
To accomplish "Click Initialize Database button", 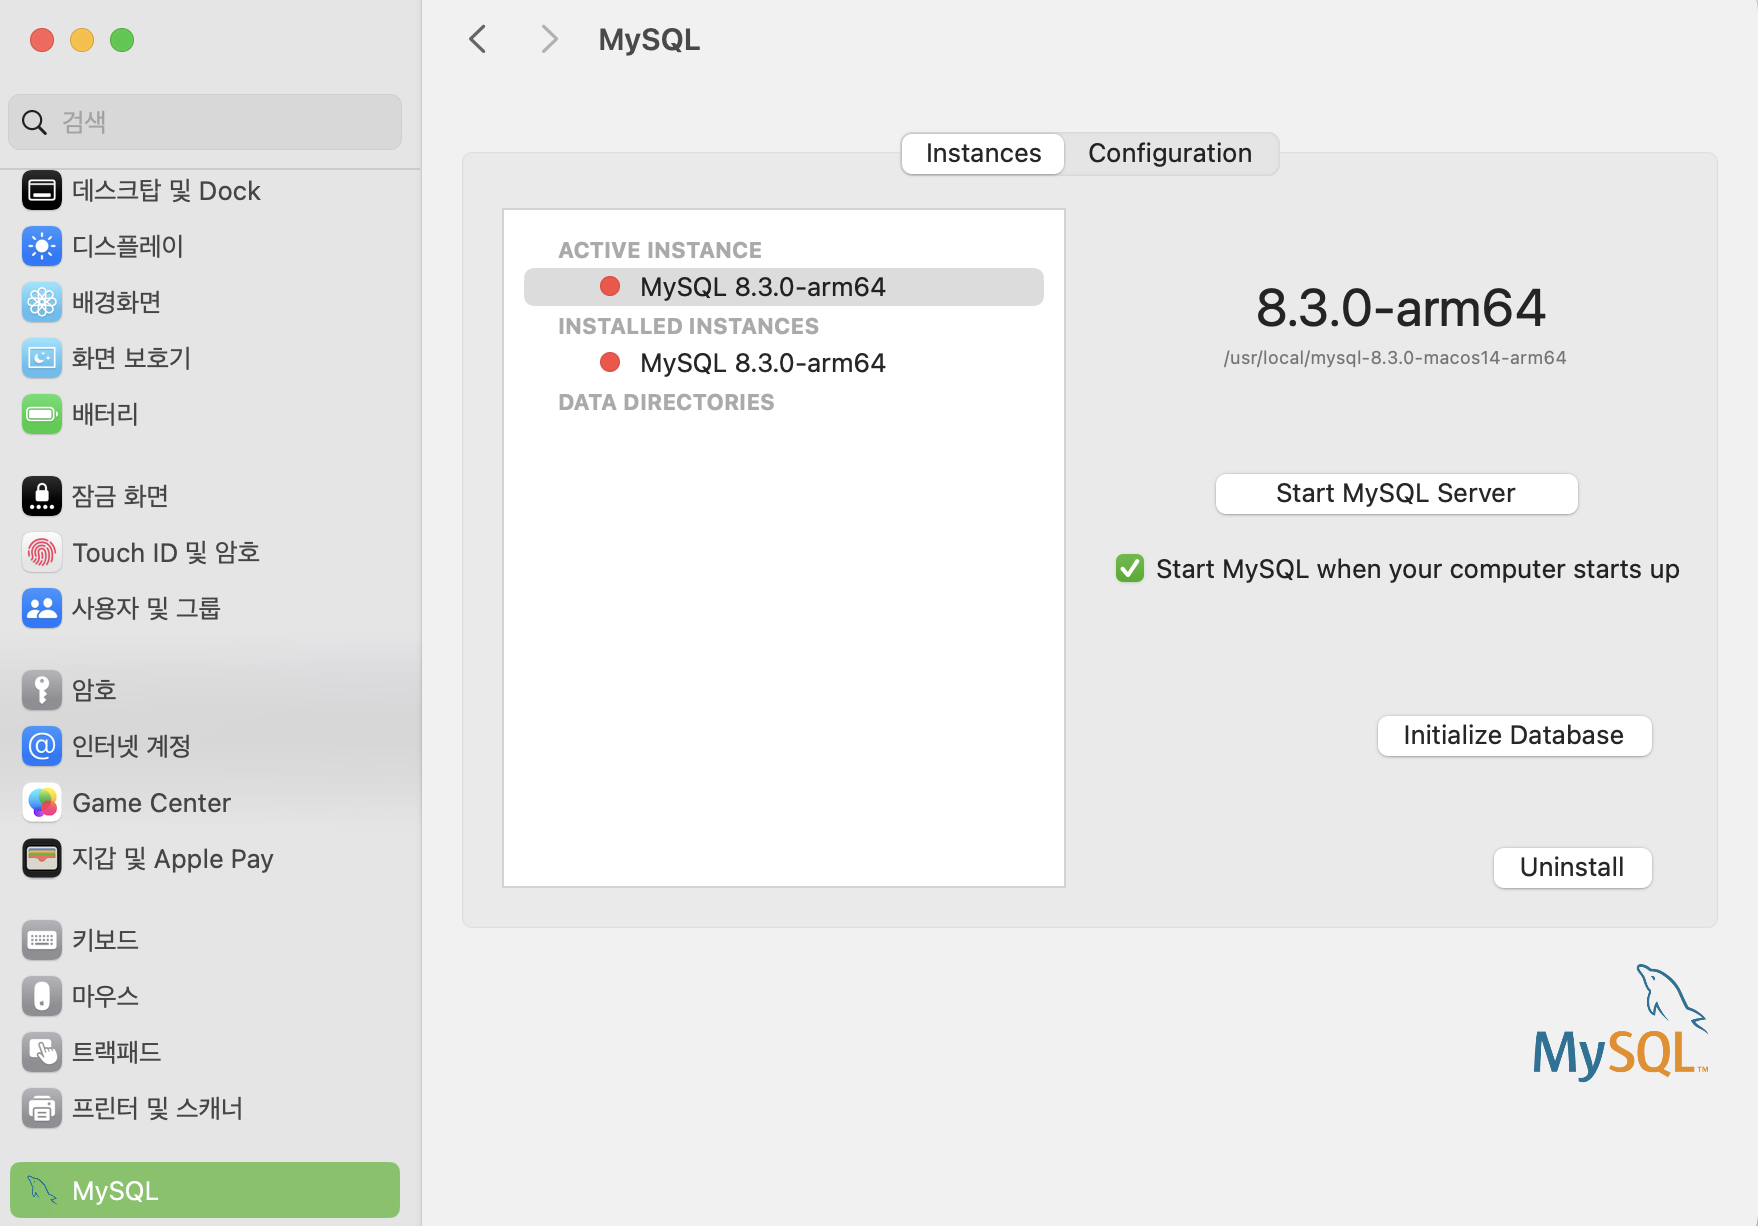I will coord(1514,736).
